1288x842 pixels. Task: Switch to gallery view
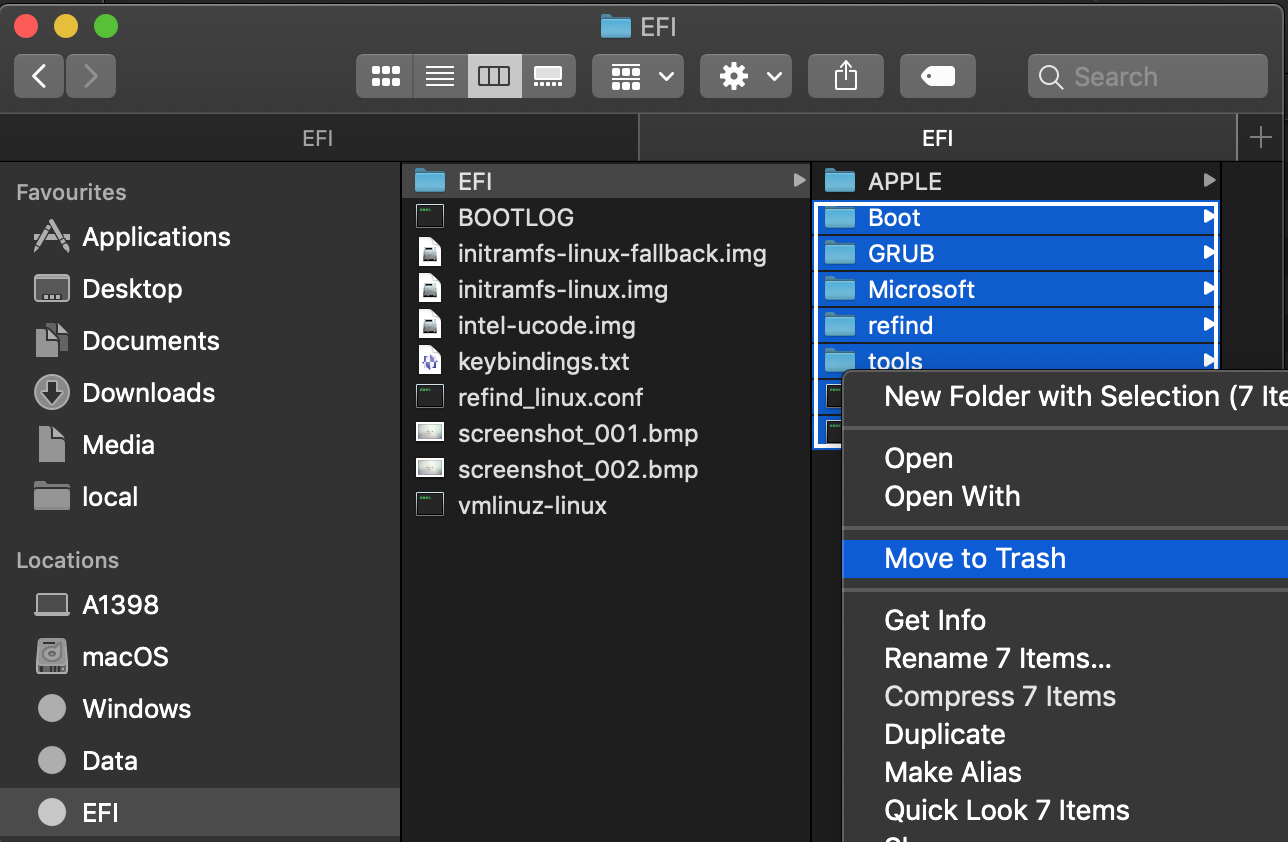[548, 76]
